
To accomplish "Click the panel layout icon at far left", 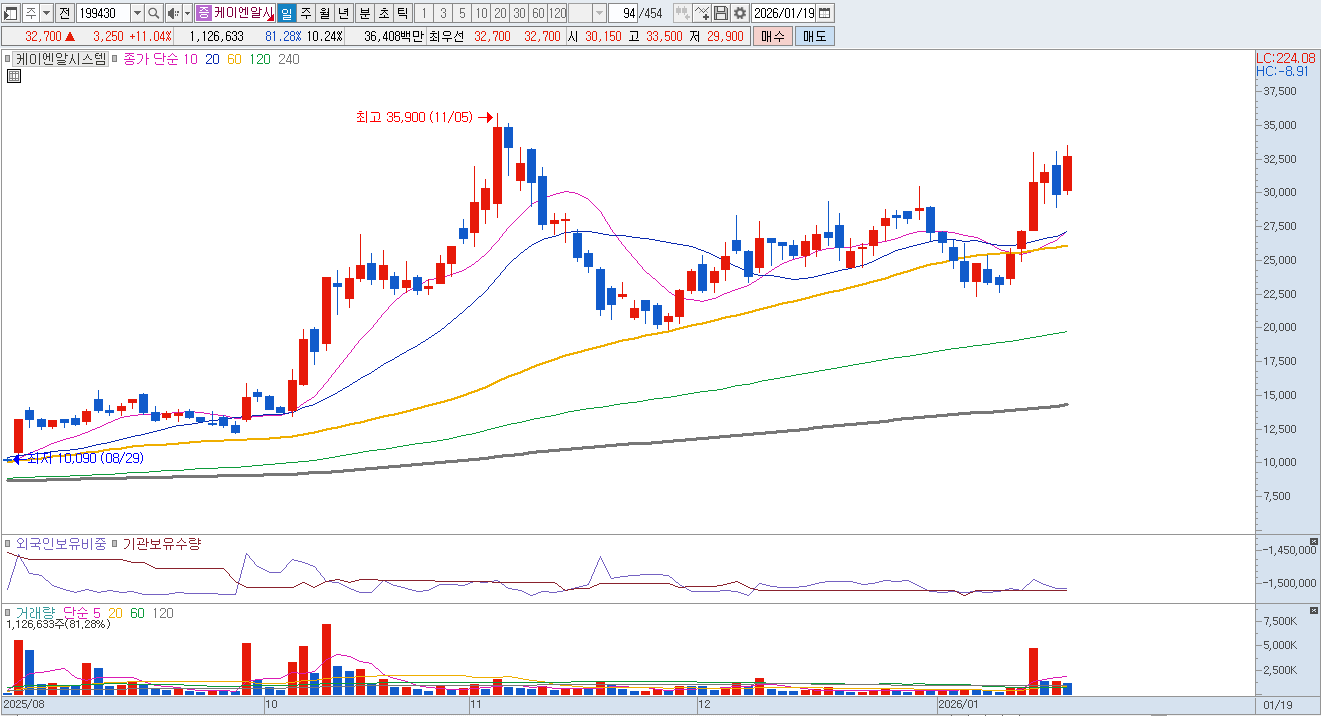I will [x=11, y=13].
